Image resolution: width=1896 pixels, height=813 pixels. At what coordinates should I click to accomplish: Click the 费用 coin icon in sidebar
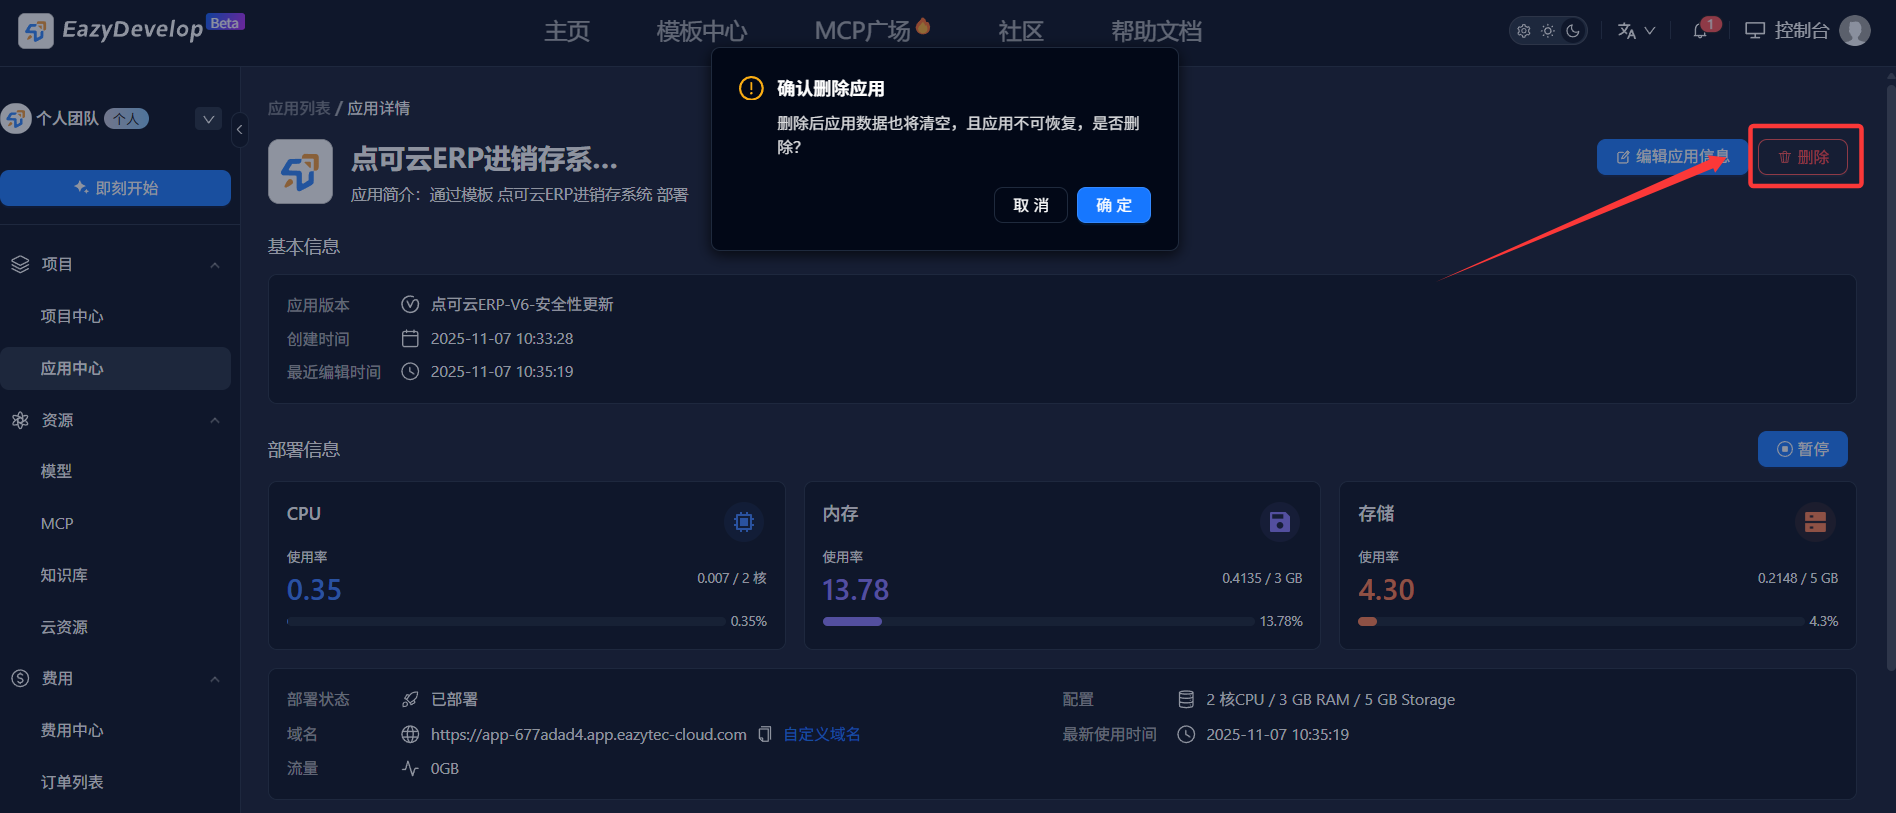[20, 679]
